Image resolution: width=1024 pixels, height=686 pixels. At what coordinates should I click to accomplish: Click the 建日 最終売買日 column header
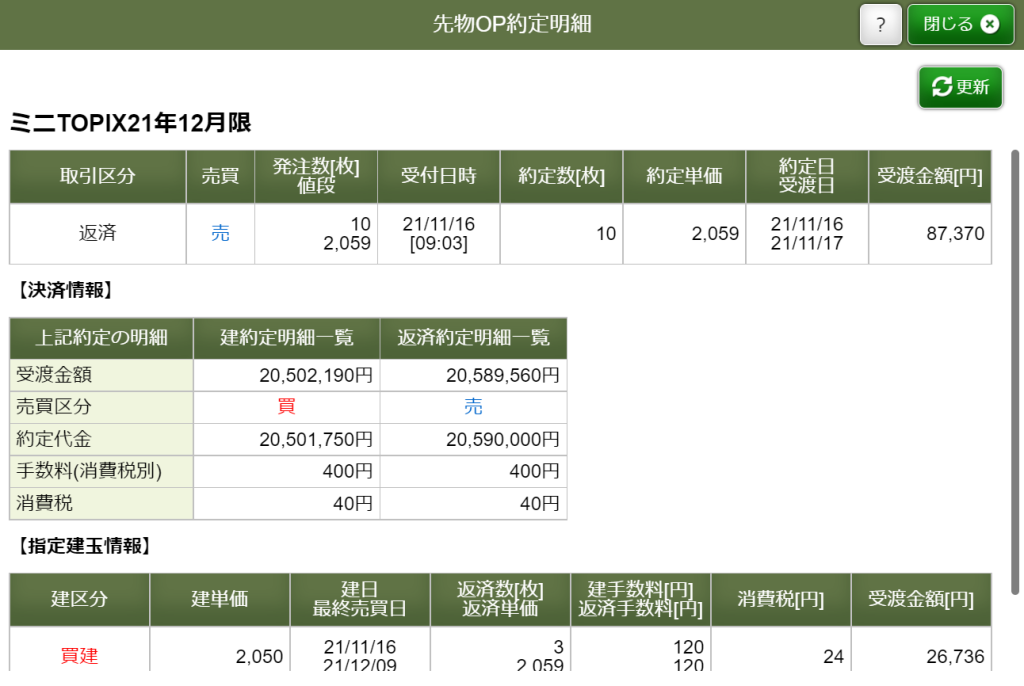click(x=360, y=600)
